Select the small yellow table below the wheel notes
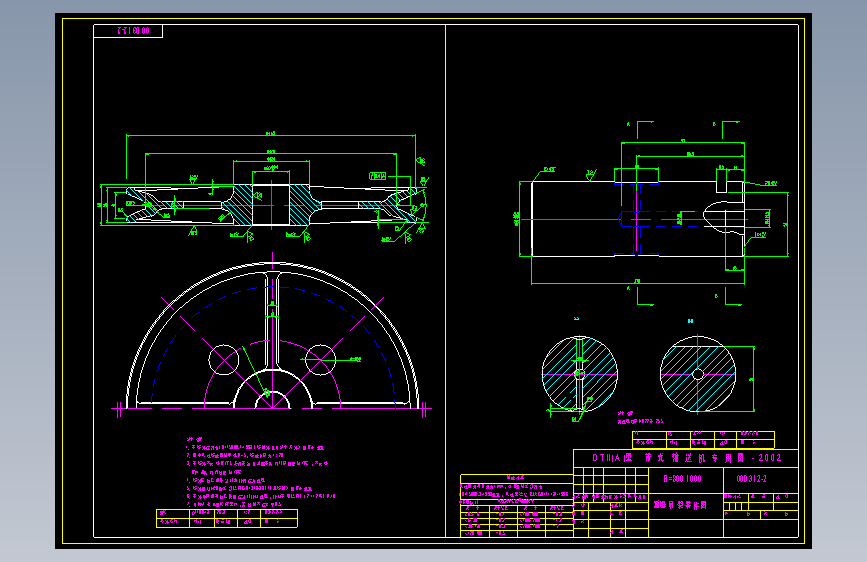Screen dimensions: 867x562 click(x=227, y=518)
